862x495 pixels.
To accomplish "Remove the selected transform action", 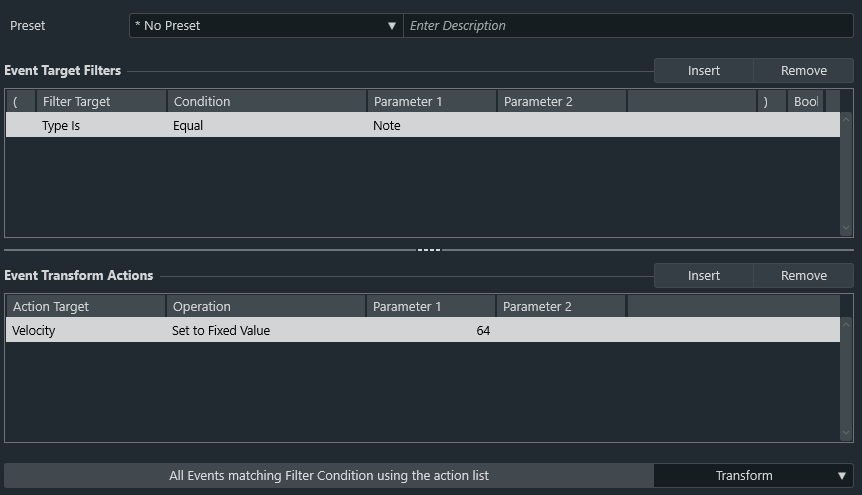I will 803,276.
